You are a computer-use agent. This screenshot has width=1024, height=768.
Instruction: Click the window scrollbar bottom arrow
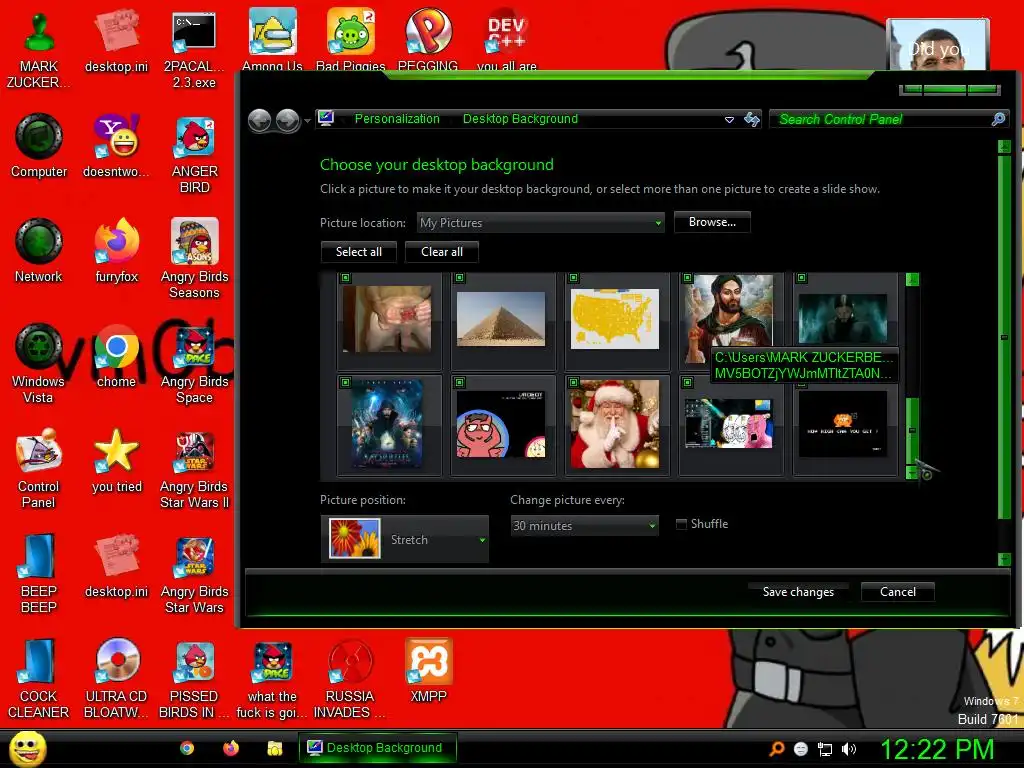click(1004, 559)
